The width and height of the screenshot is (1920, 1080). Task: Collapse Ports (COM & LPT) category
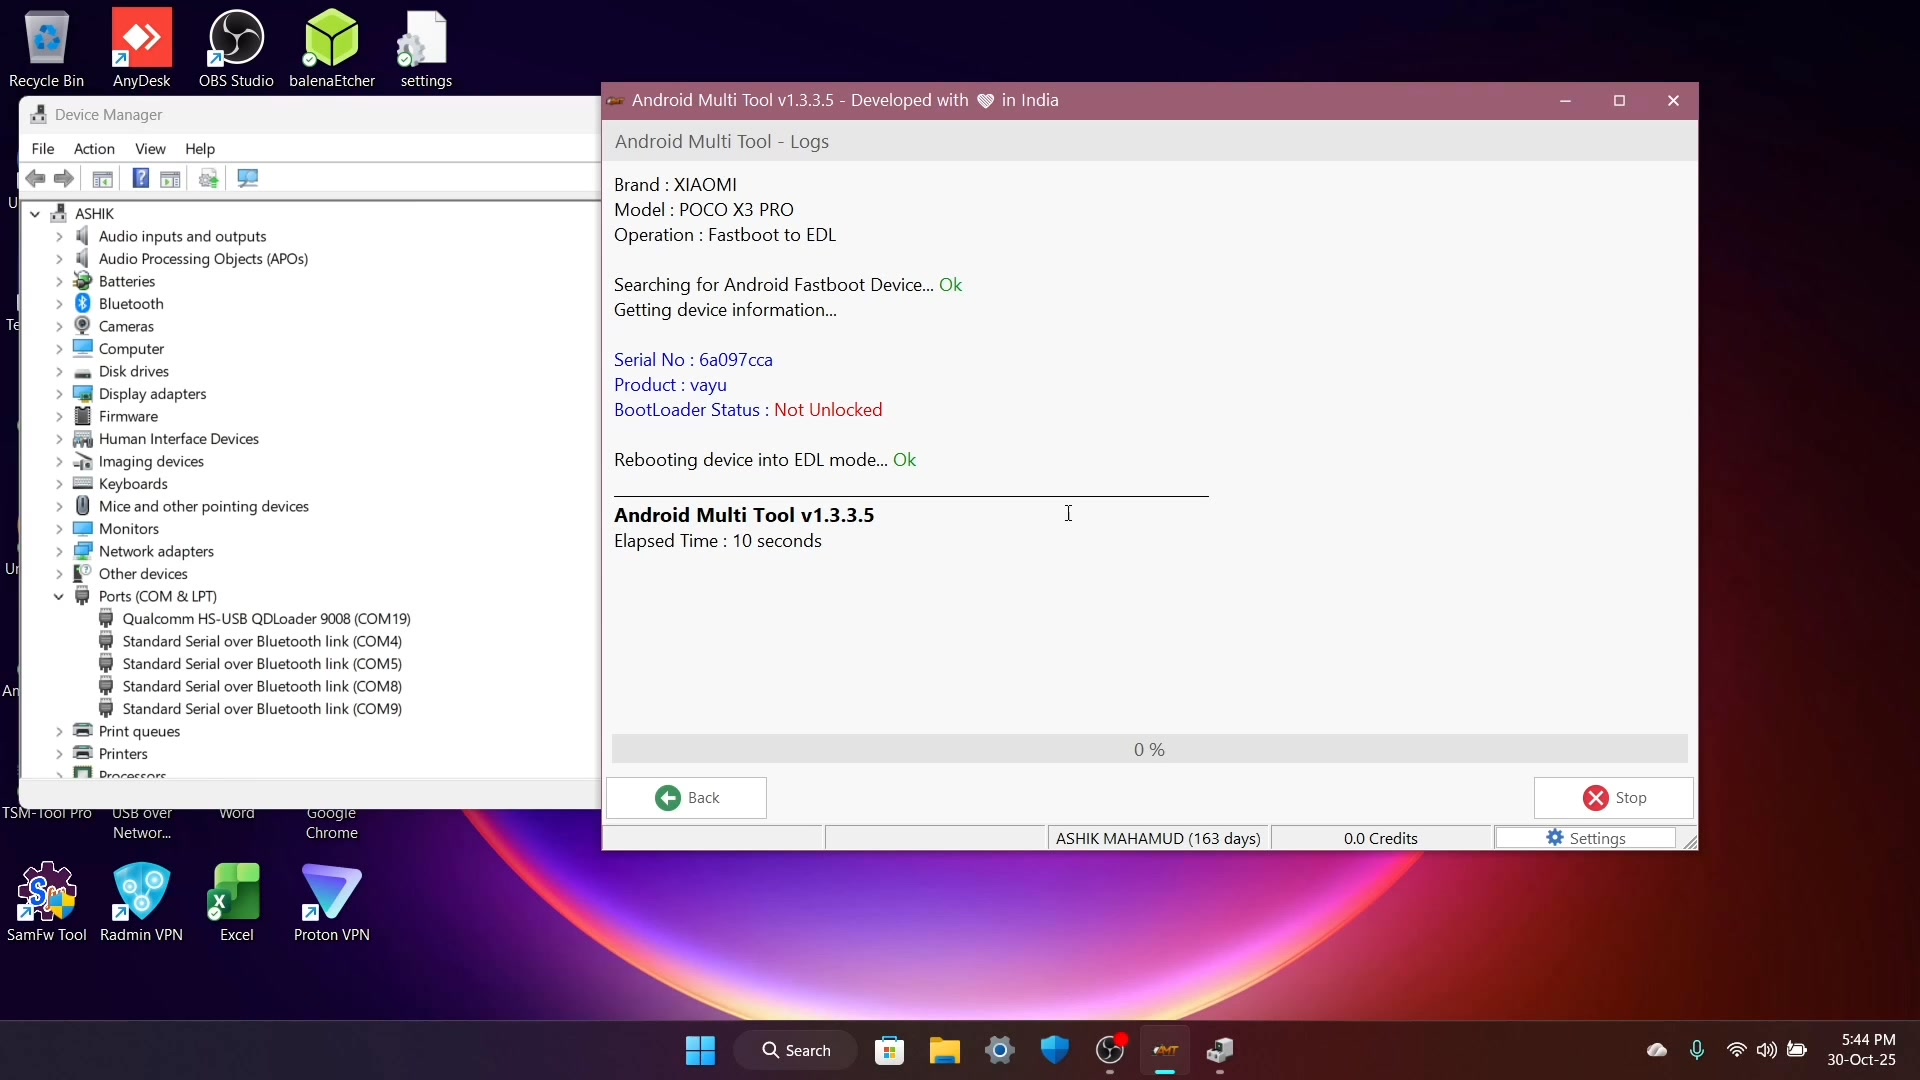(x=59, y=597)
